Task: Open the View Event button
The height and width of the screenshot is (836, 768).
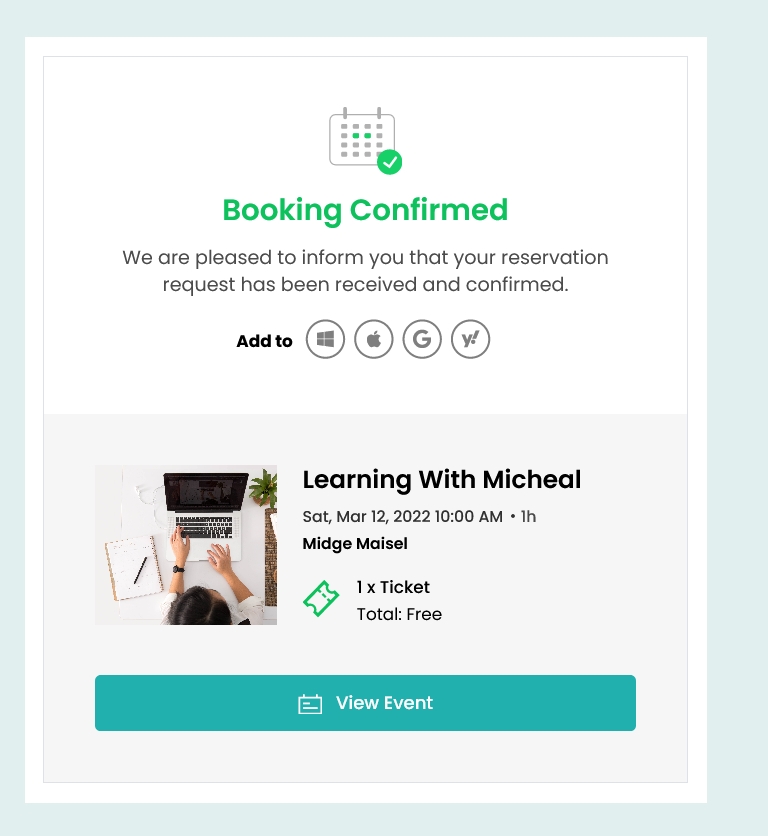Action: click(x=365, y=703)
